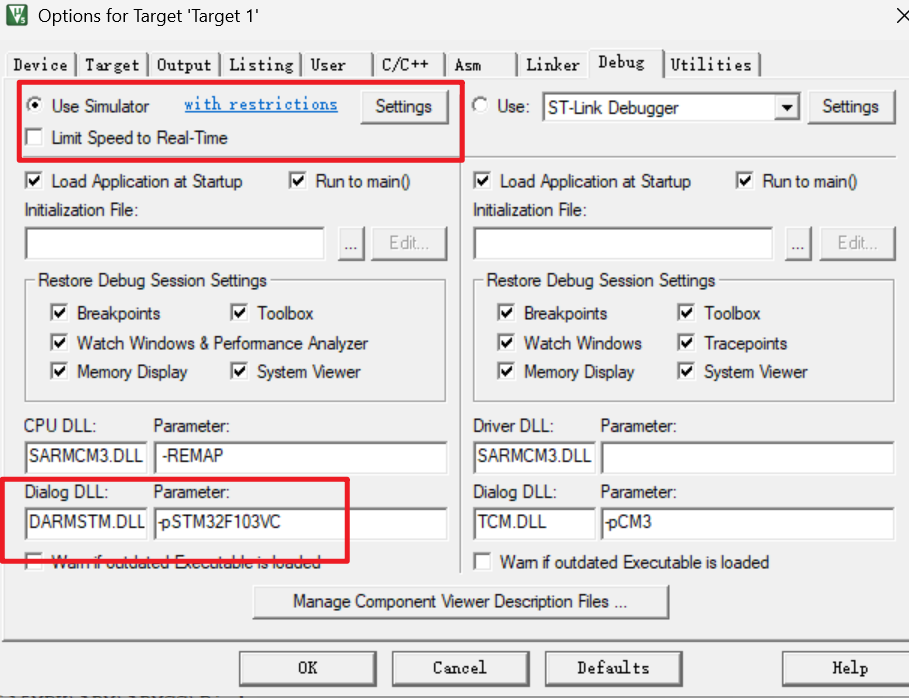The width and height of the screenshot is (909, 698).
Task: Switch to the Target tab
Action: 112,64
